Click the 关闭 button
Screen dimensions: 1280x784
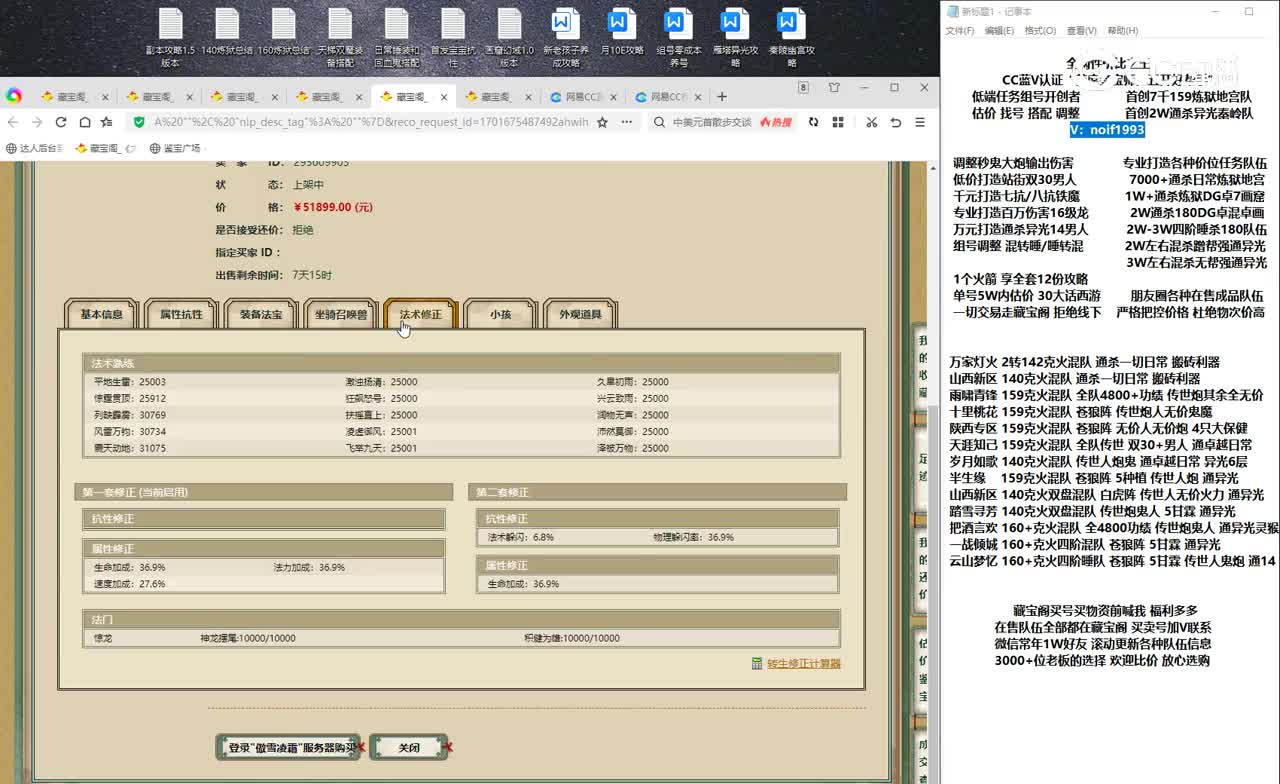tap(409, 747)
